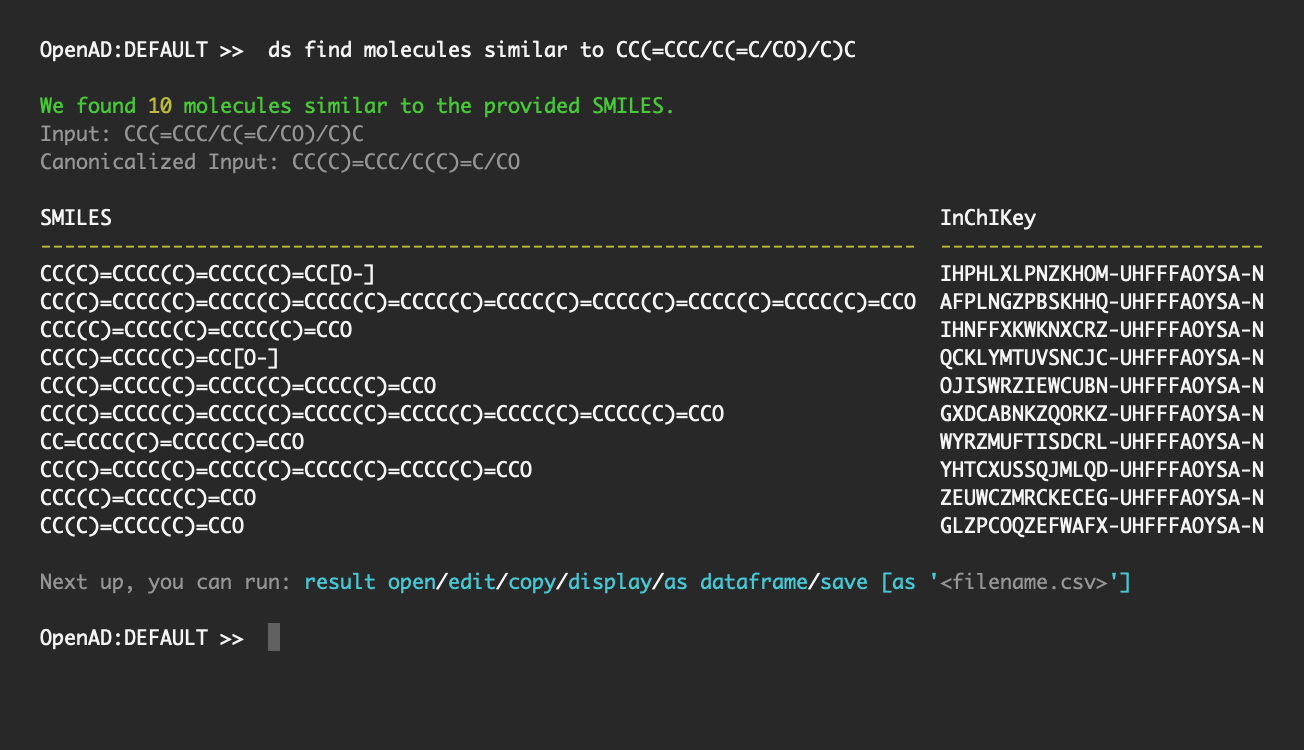This screenshot has width=1304, height=750.
Task: Select InChIKey IHPHLXLPNZKHOM-UHFFFAOYSA-N
Action: [1102, 274]
